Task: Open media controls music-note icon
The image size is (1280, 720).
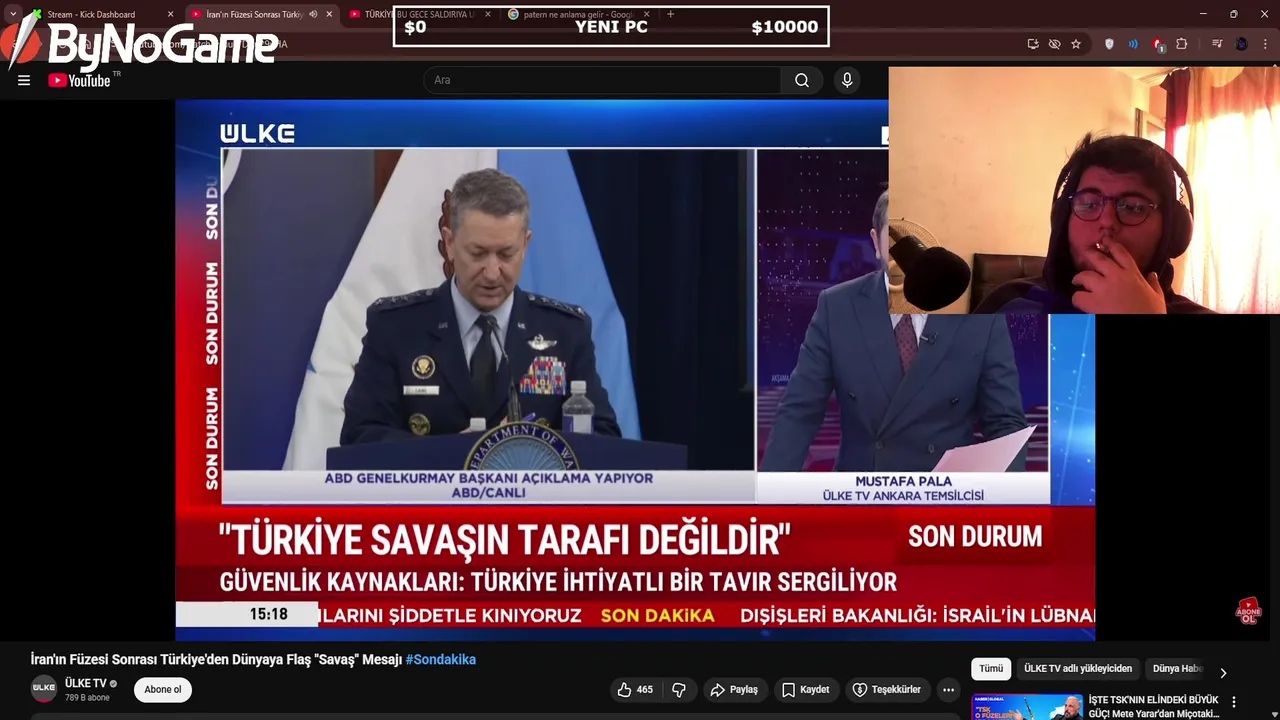Action: click(x=1217, y=44)
